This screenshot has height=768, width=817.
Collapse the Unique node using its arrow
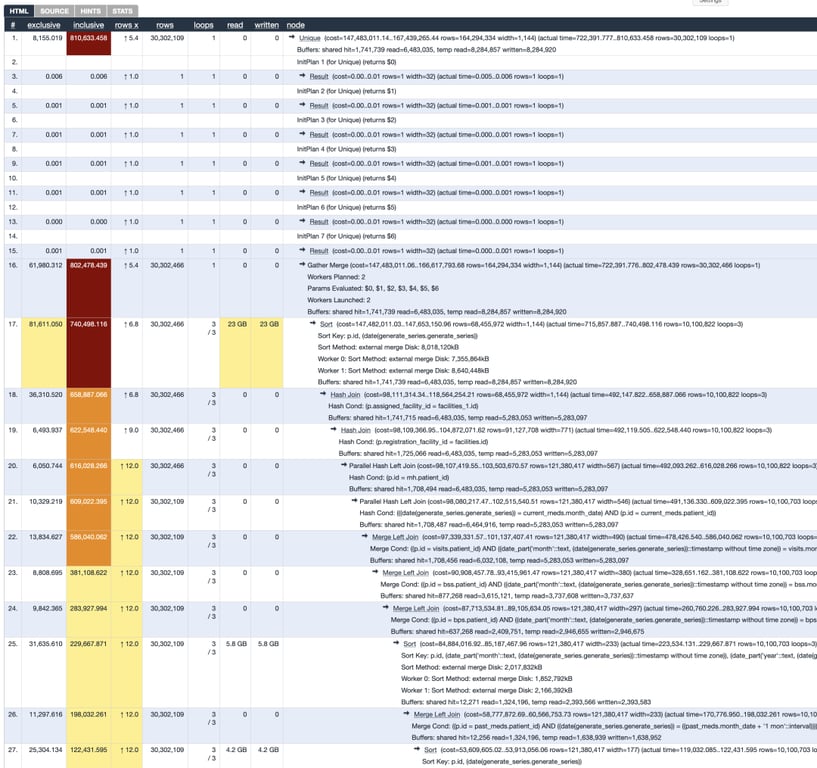point(292,38)
